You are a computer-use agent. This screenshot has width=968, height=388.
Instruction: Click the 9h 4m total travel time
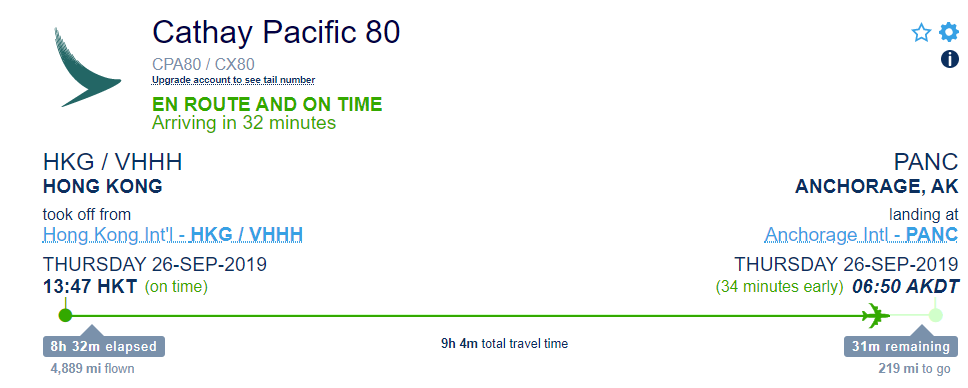tap(504, 344)
